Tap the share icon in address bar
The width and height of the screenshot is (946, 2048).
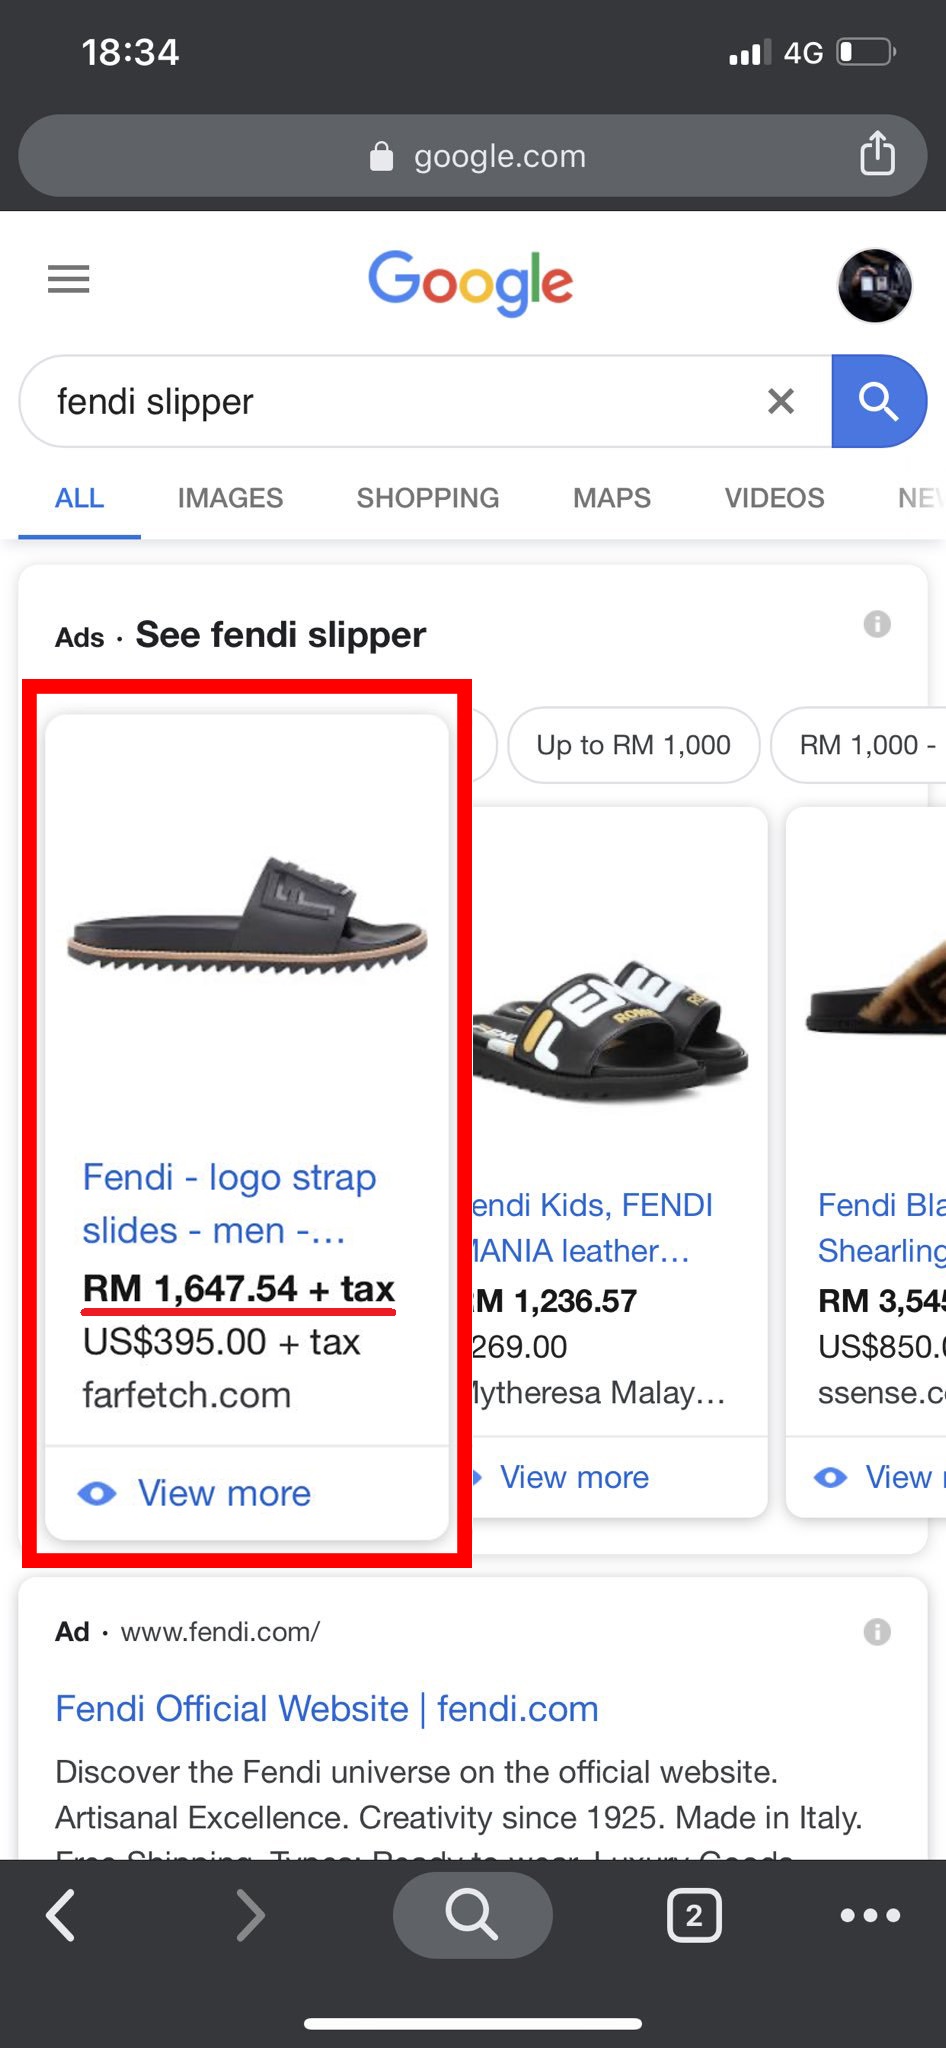tap(877, 154)
